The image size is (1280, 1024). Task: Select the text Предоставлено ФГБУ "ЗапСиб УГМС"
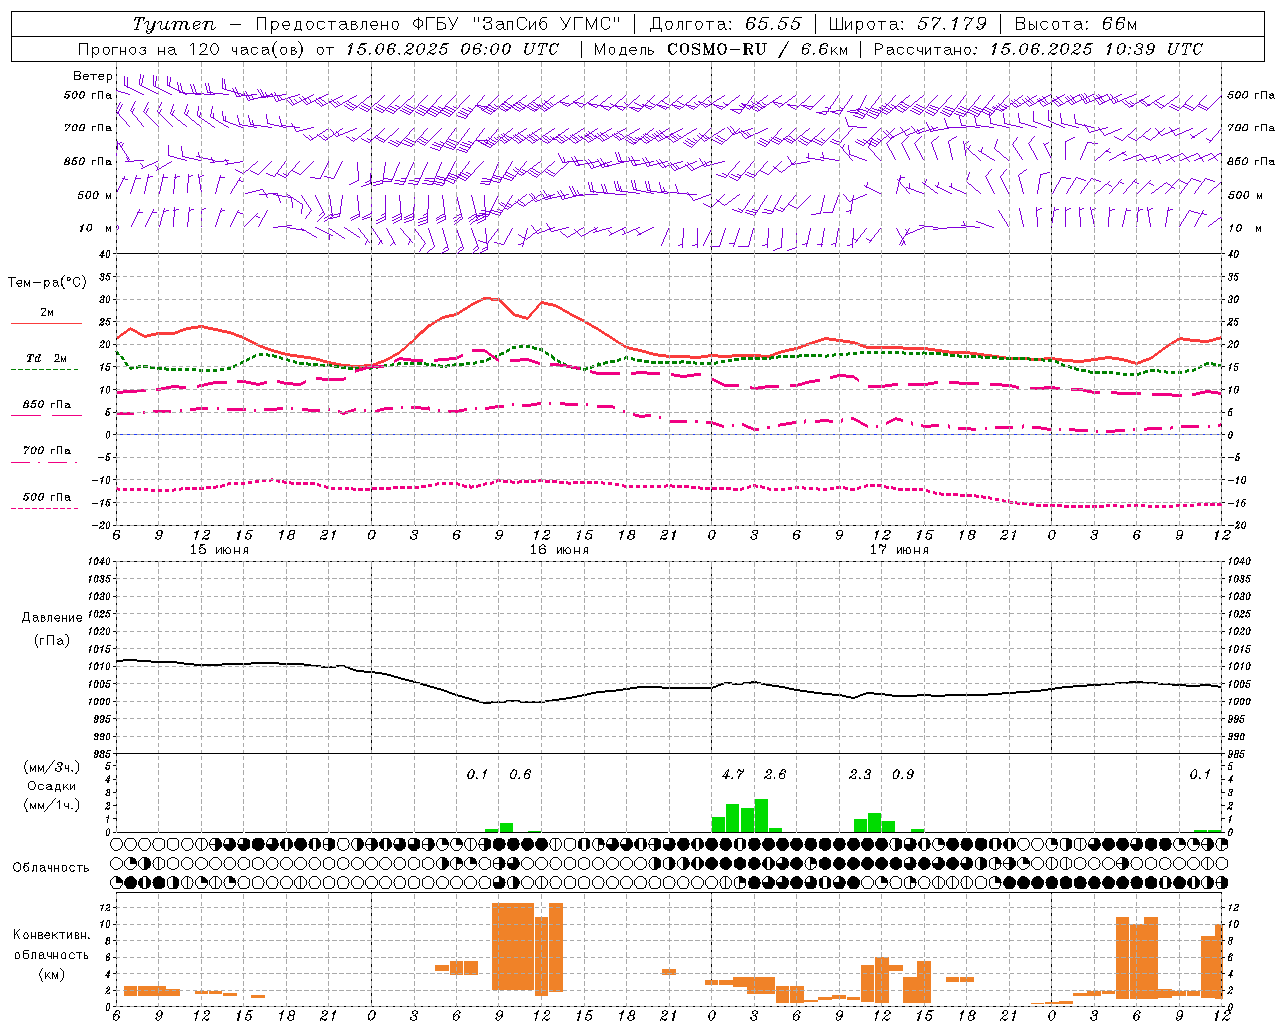[x=439, y=24]
